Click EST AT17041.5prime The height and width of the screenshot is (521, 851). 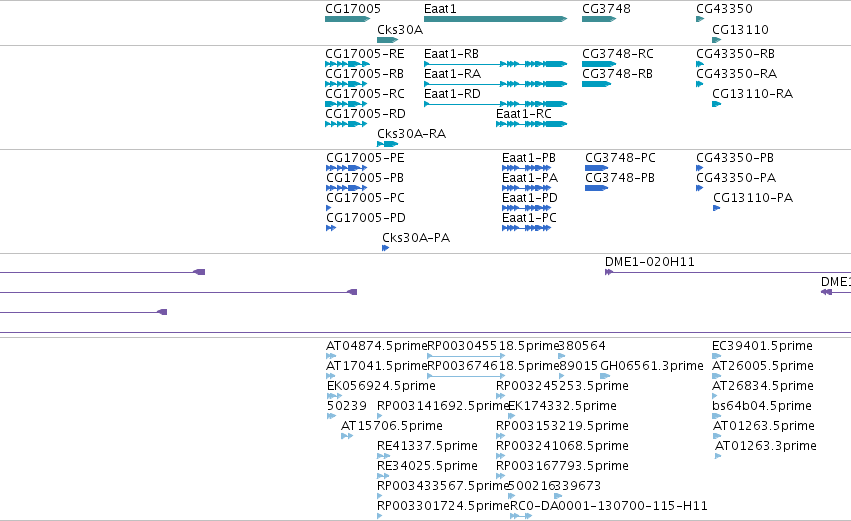click(x=377, y=366)
